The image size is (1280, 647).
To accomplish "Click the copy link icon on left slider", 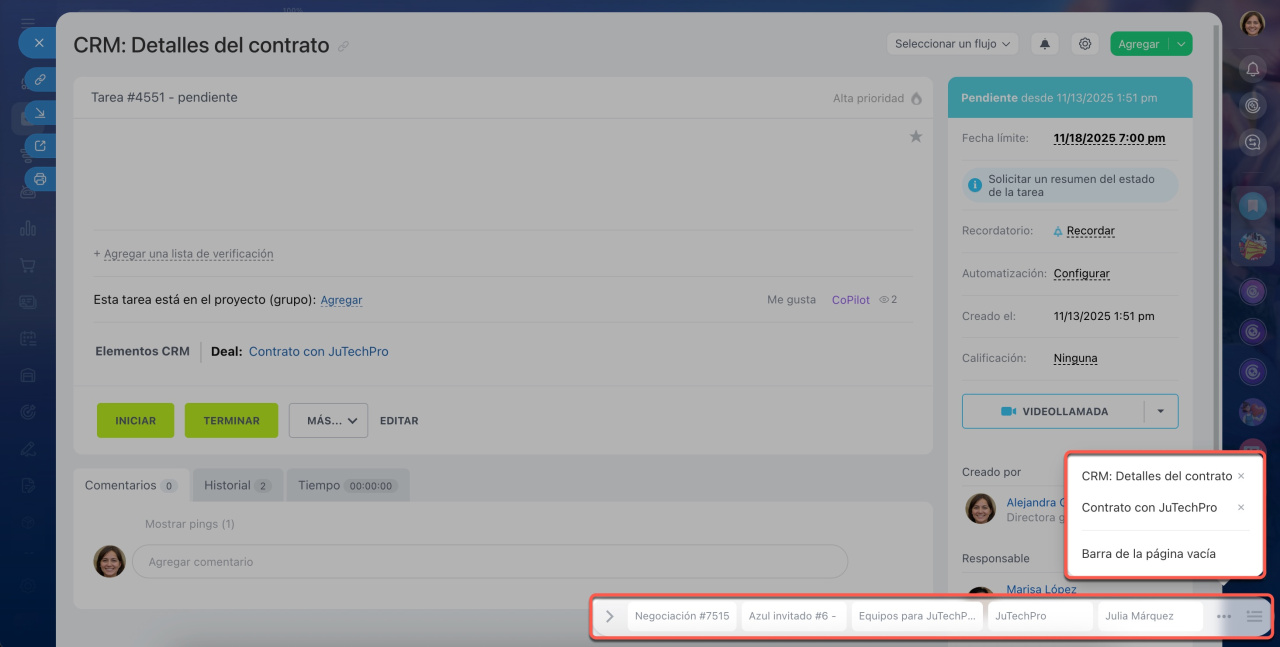I will [40, 79].
